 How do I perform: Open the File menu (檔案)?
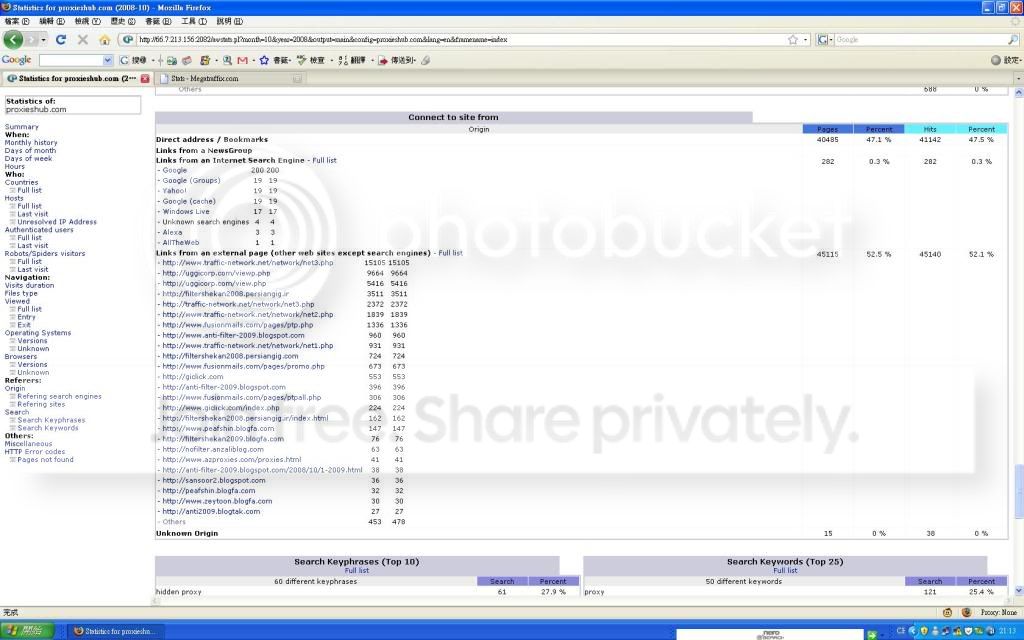pyautogui.click(x=17, y=21)
